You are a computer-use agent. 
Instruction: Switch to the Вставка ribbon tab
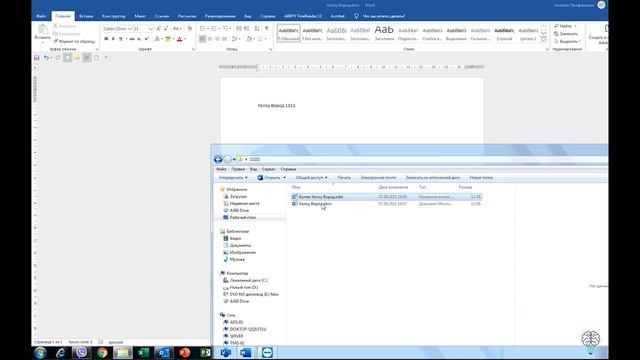86,16
